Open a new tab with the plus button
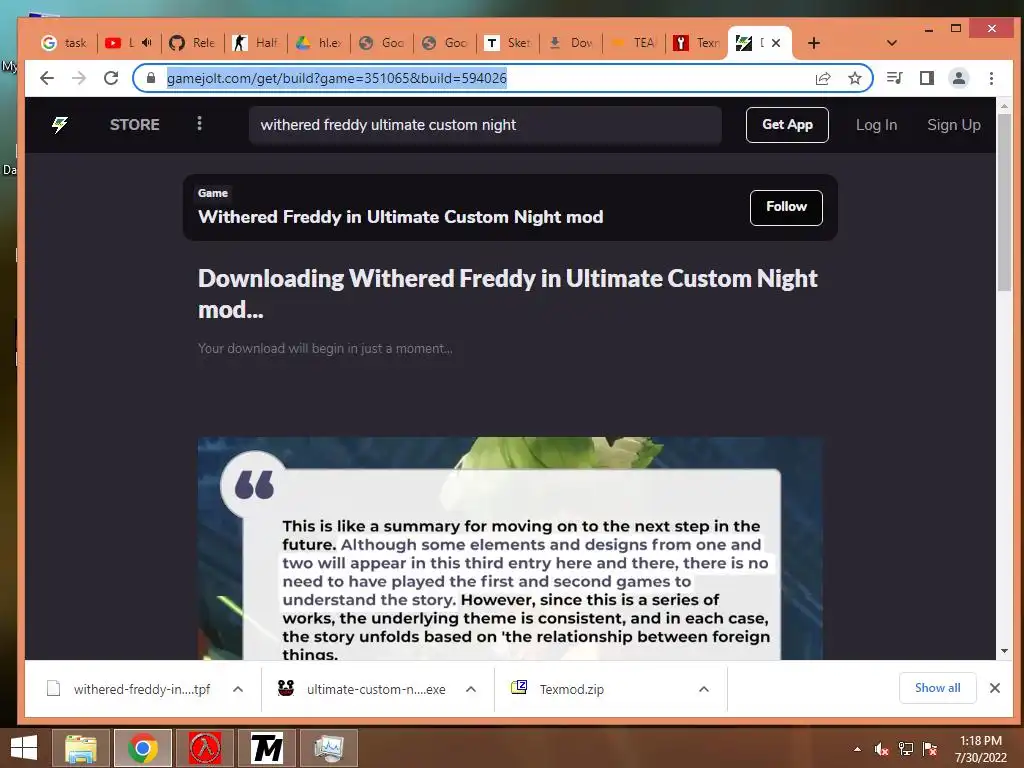 pos(814,43)
